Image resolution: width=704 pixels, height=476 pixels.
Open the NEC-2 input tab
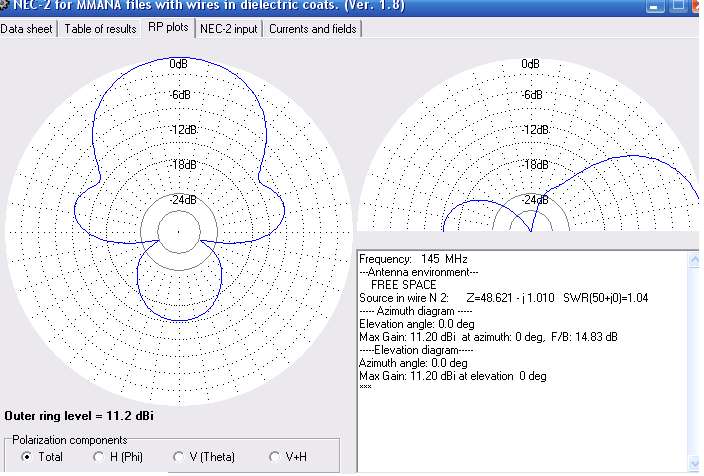229,29
